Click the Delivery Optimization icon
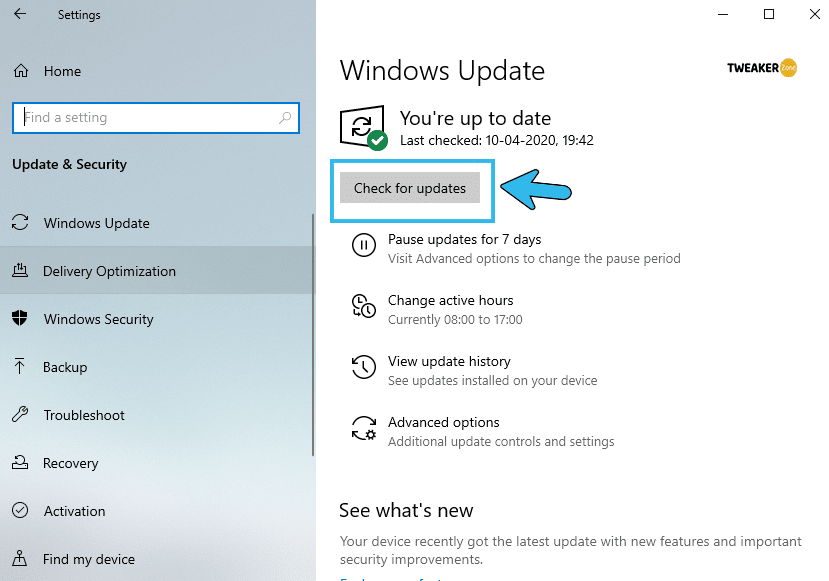The width and height of the screenshot is (829, 581). pos(20,271)
